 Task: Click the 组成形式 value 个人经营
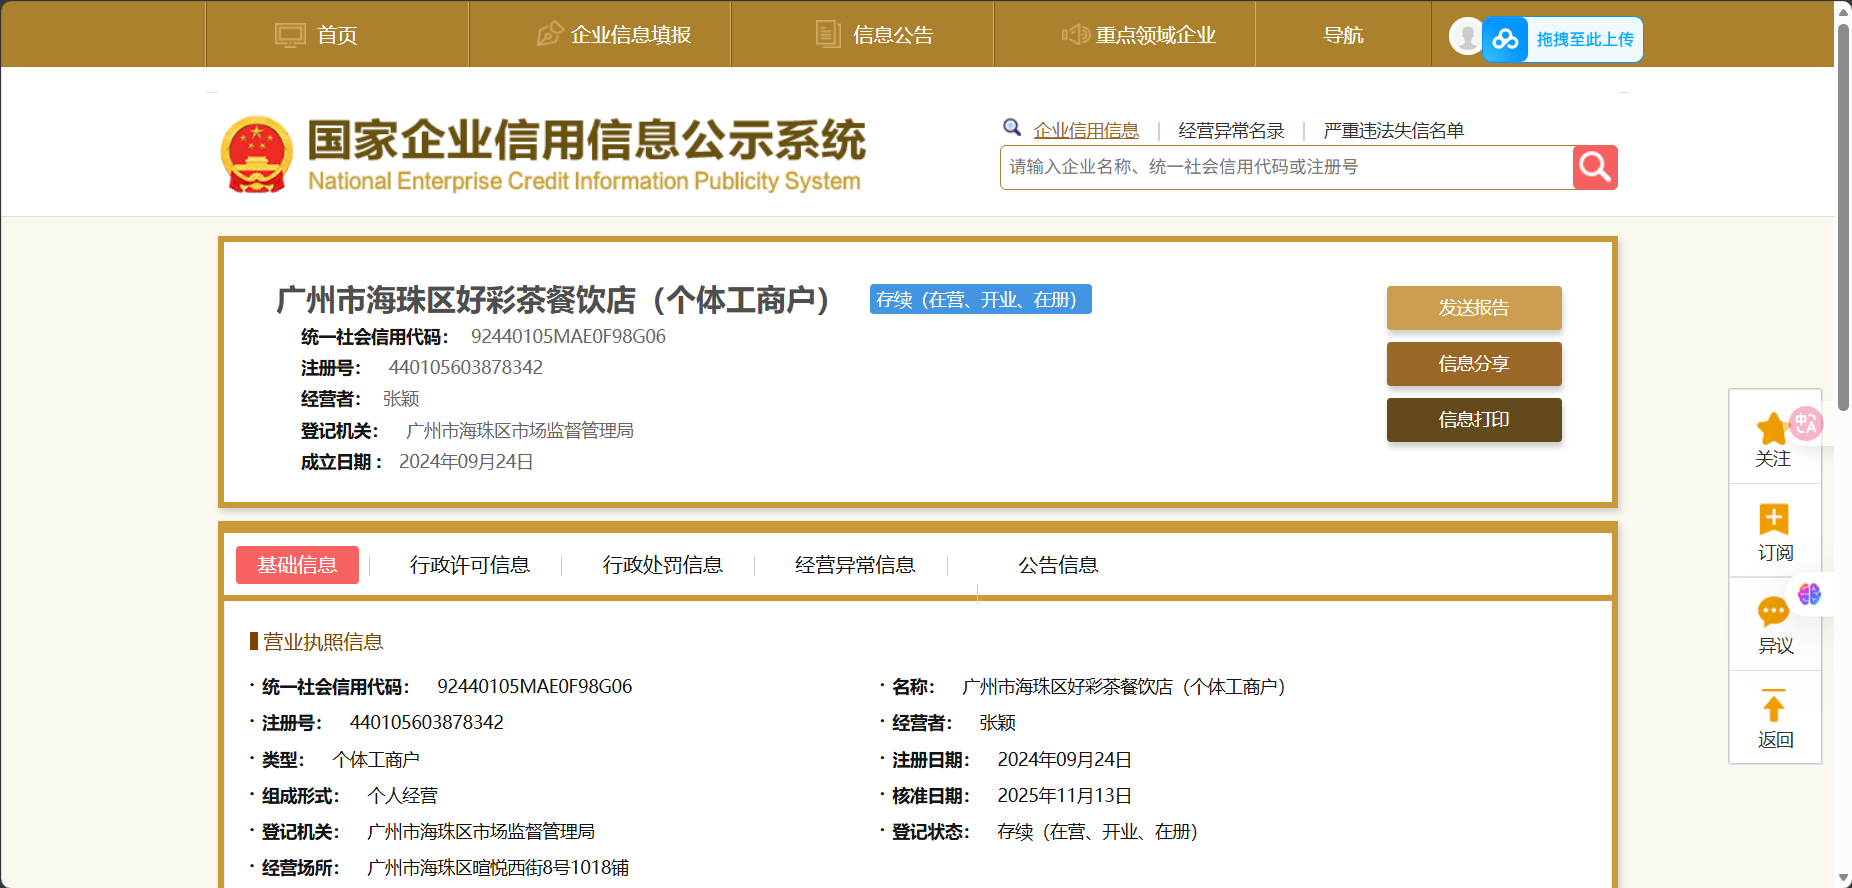click(x=402, y=795)
